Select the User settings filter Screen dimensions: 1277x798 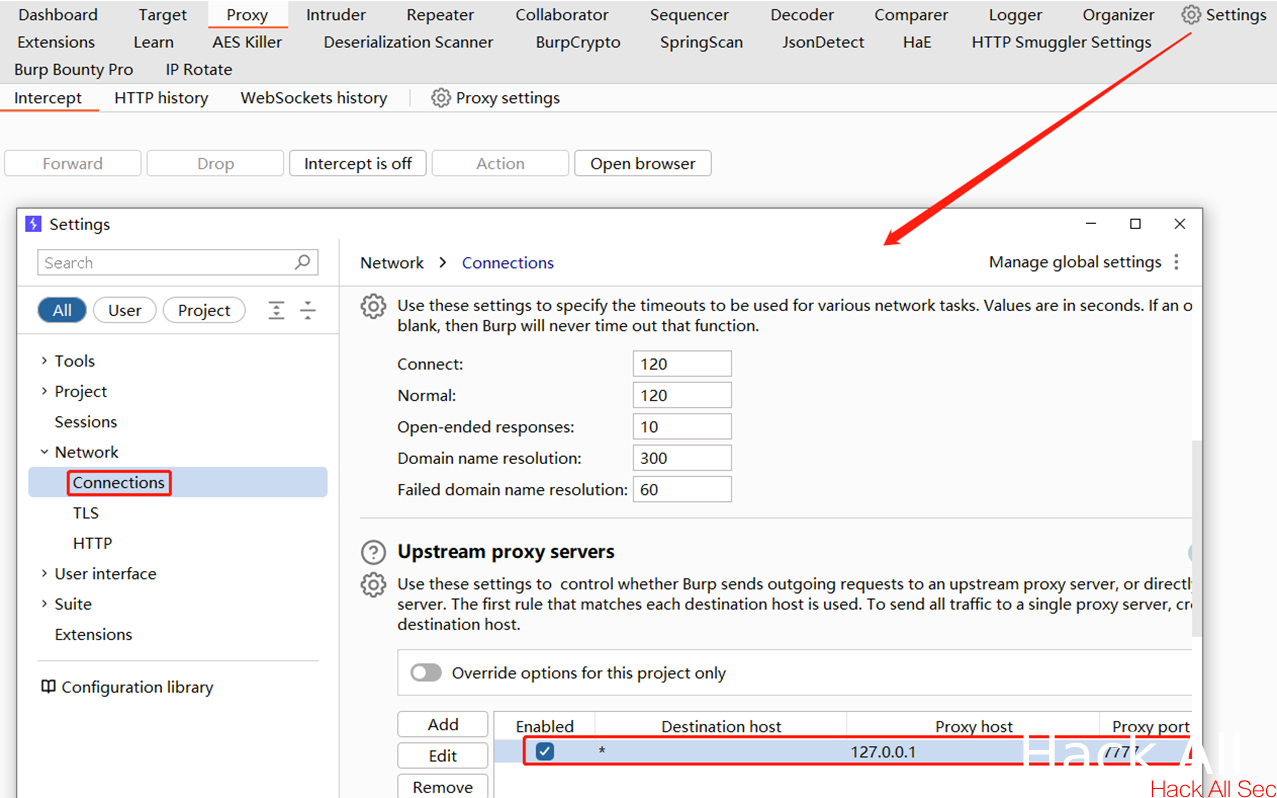[125, 310]
